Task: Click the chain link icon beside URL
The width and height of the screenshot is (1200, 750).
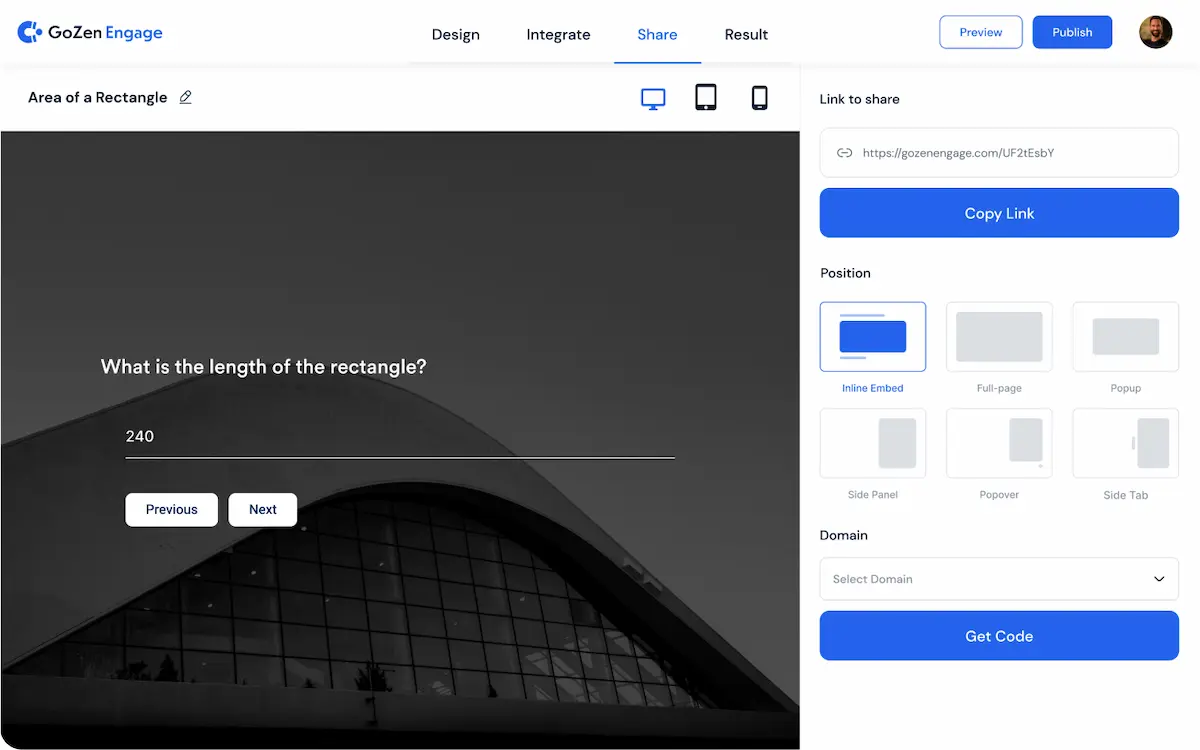Action: point(844,153)
